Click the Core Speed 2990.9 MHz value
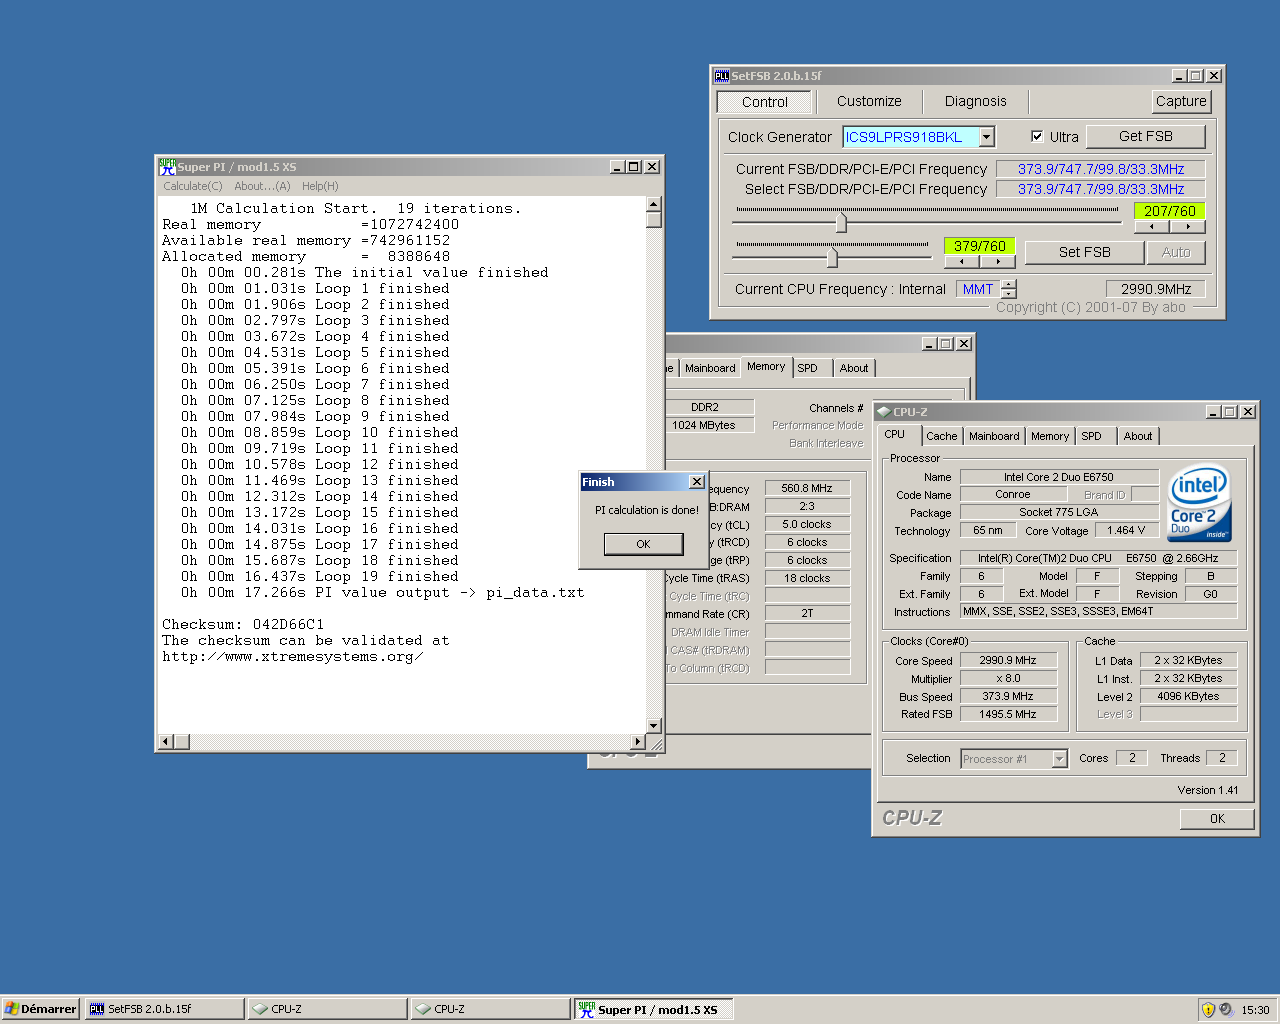This screenshot has height=1024, width=1280. pos(1008,660)
